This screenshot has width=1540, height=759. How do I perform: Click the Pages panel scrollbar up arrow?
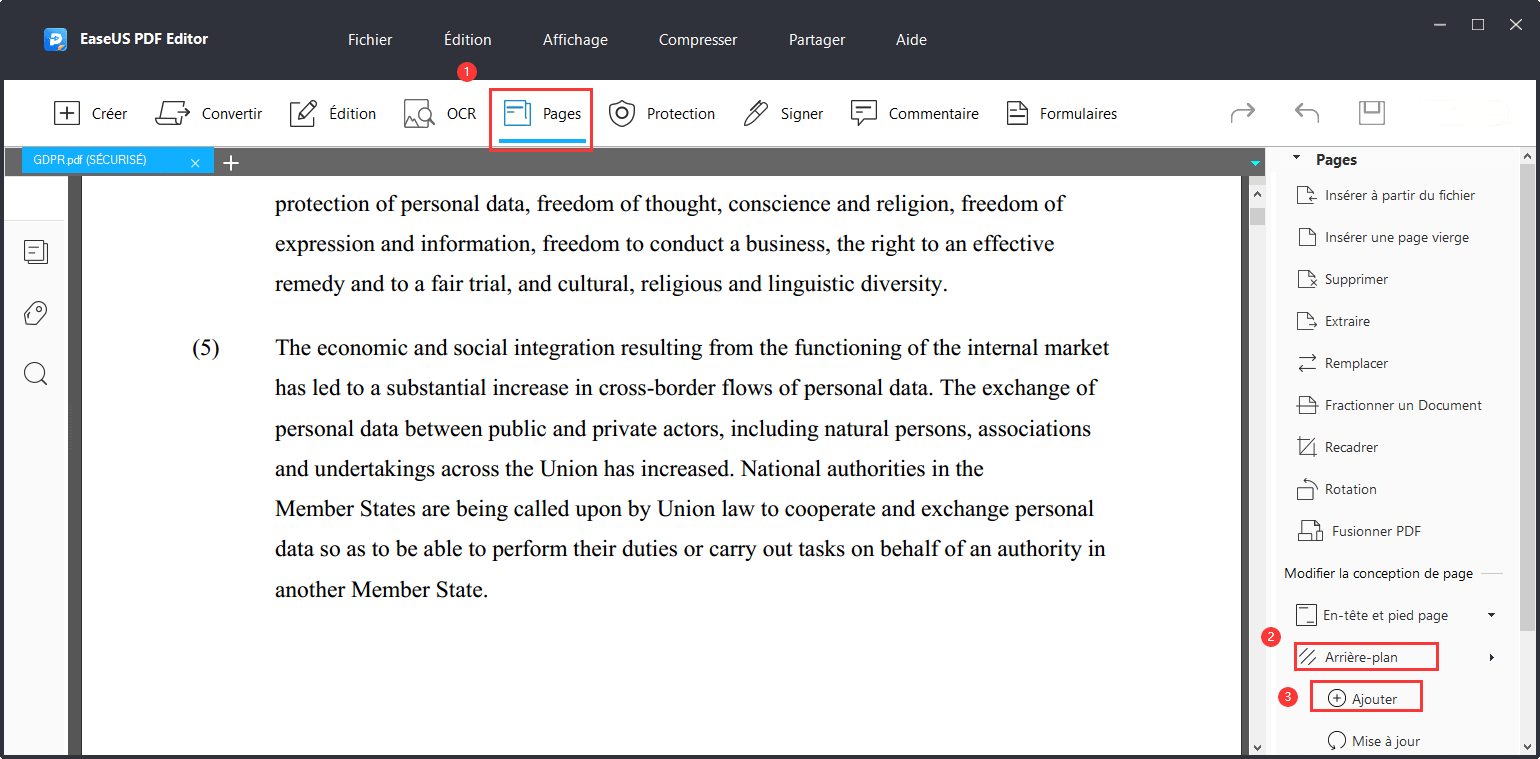[x=1527, y=157]
